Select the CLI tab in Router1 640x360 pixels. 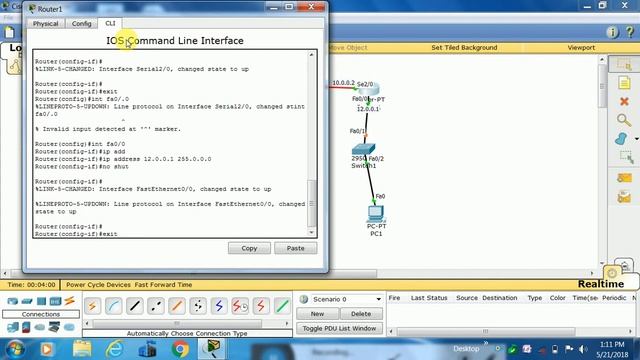[110, 23]
